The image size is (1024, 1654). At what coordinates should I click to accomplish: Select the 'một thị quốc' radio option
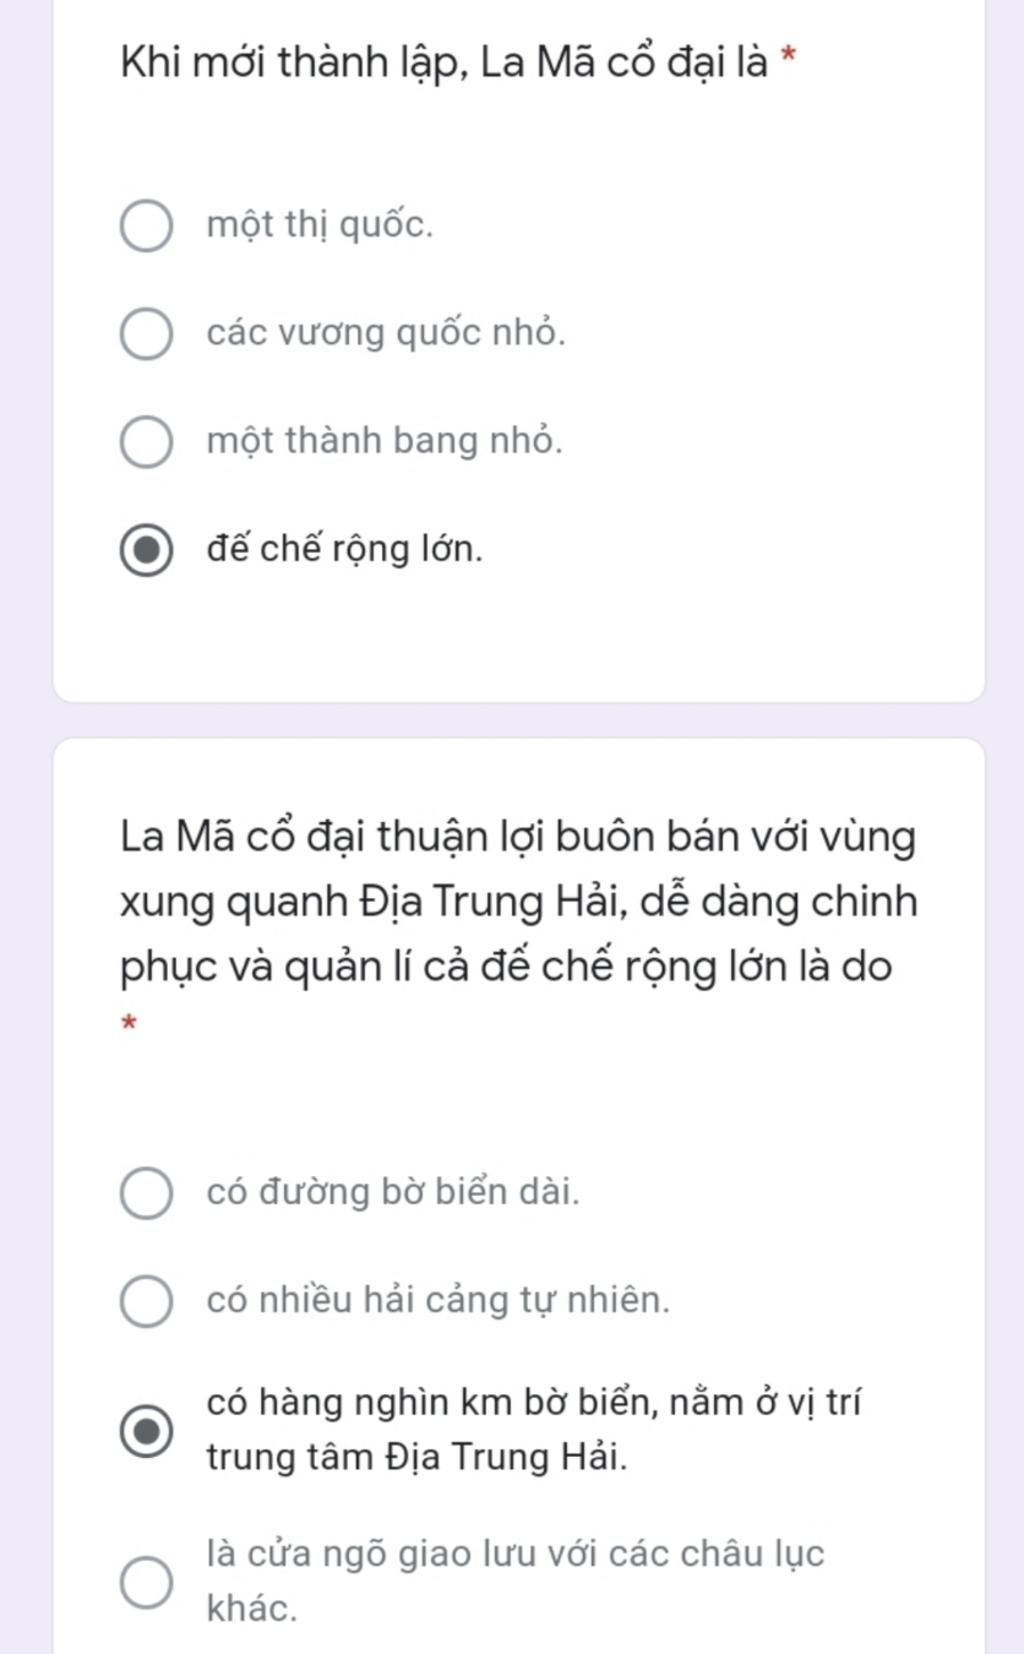click(146, 226)
